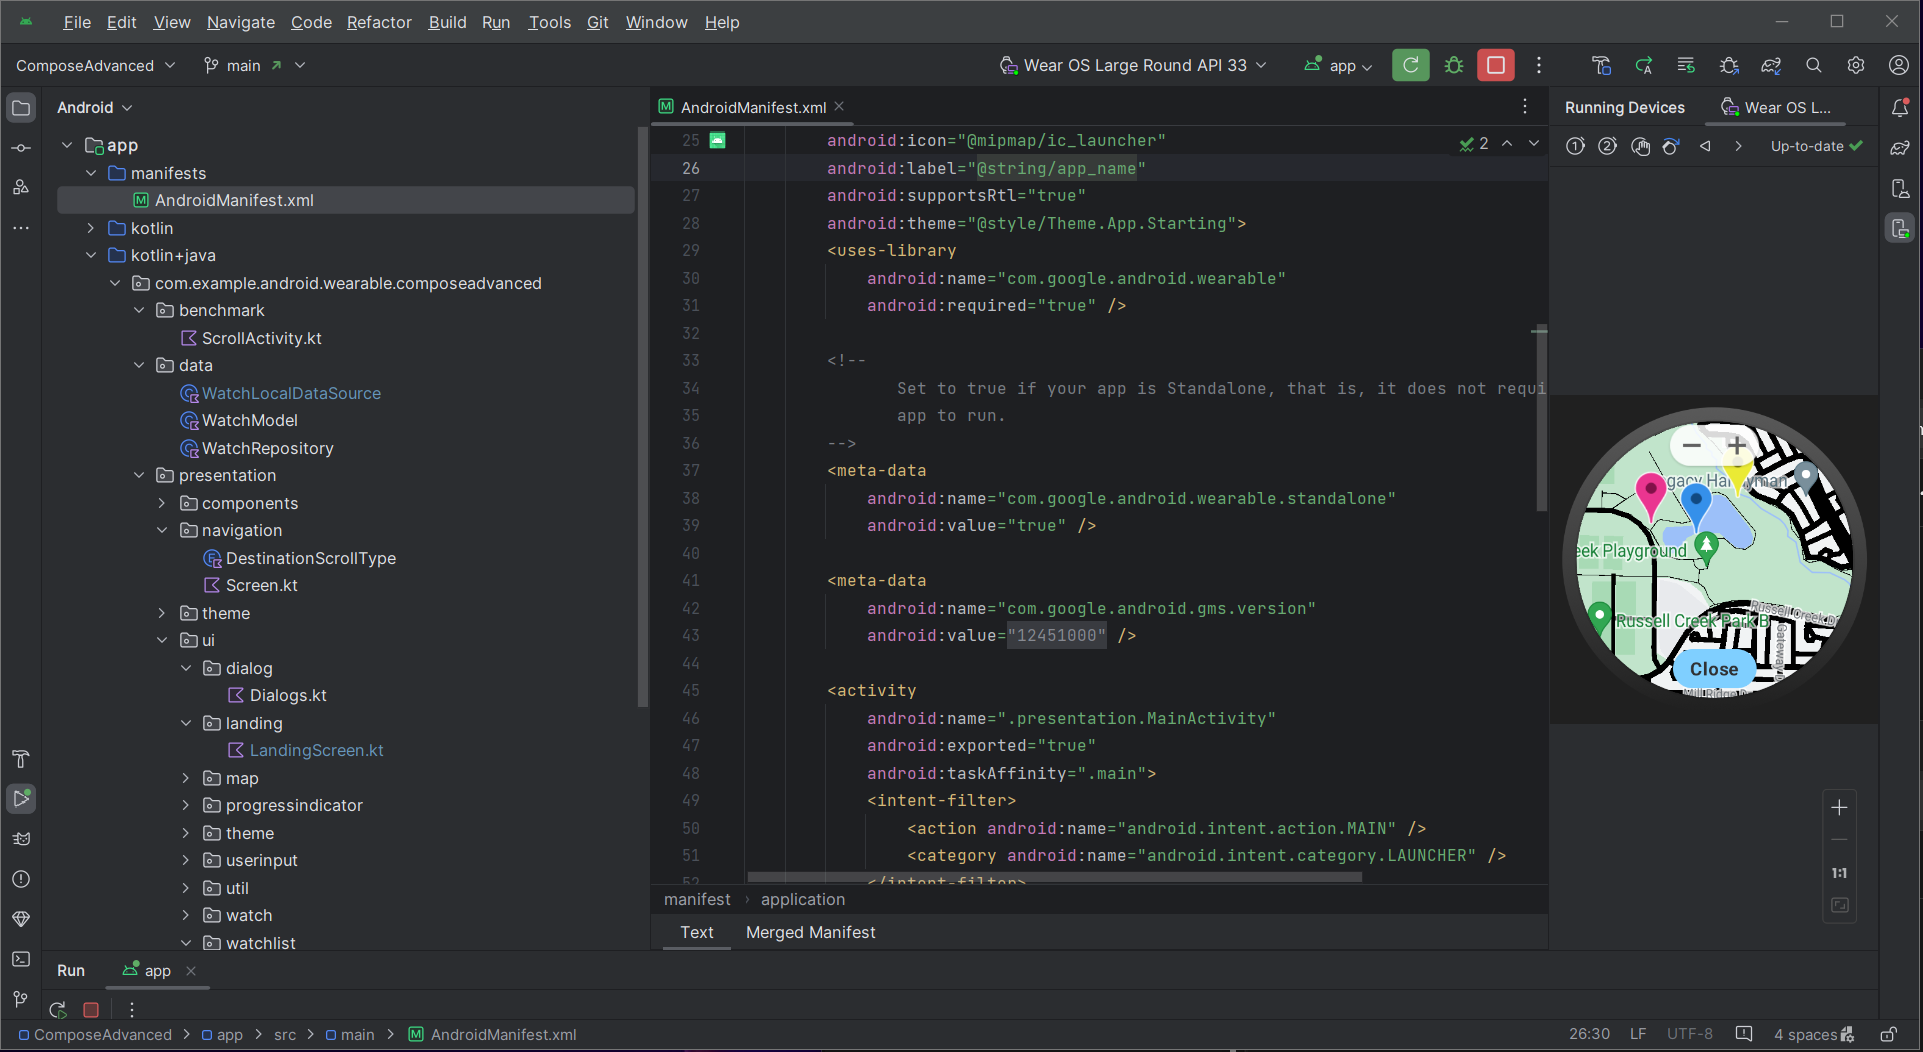Stop the running app with red square
1923x1052 pixels.
pyautogui.click(x=1496, y=65)
